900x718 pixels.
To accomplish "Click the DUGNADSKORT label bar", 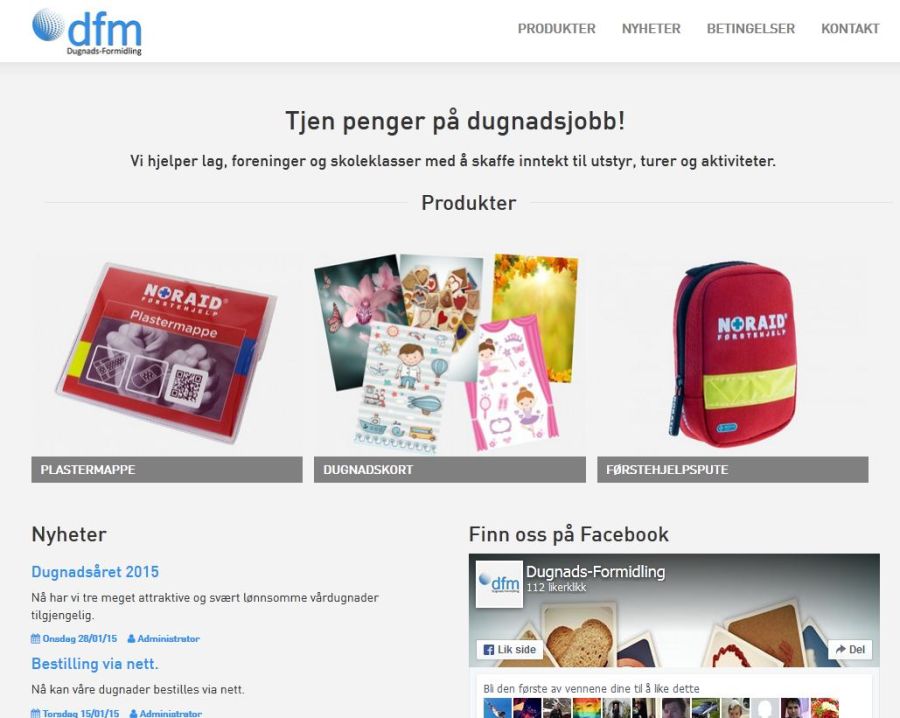I will point(449,469).
